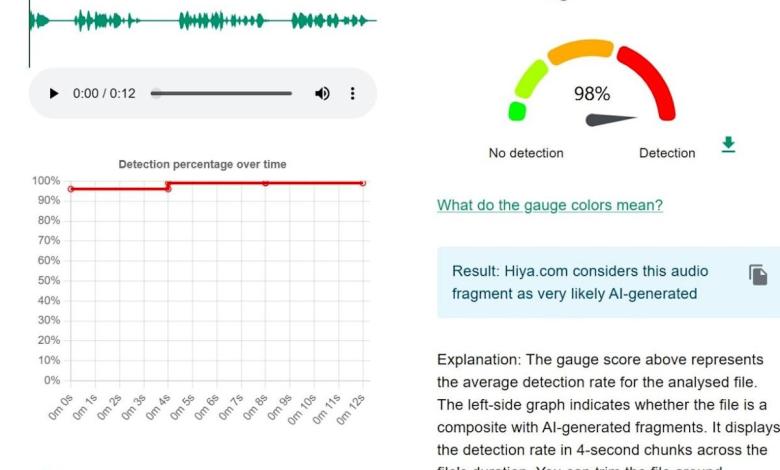Select the chart data point at 0m 8s
Image resolution: width=780 pixels, height=470 pixels.
(265, 183)
